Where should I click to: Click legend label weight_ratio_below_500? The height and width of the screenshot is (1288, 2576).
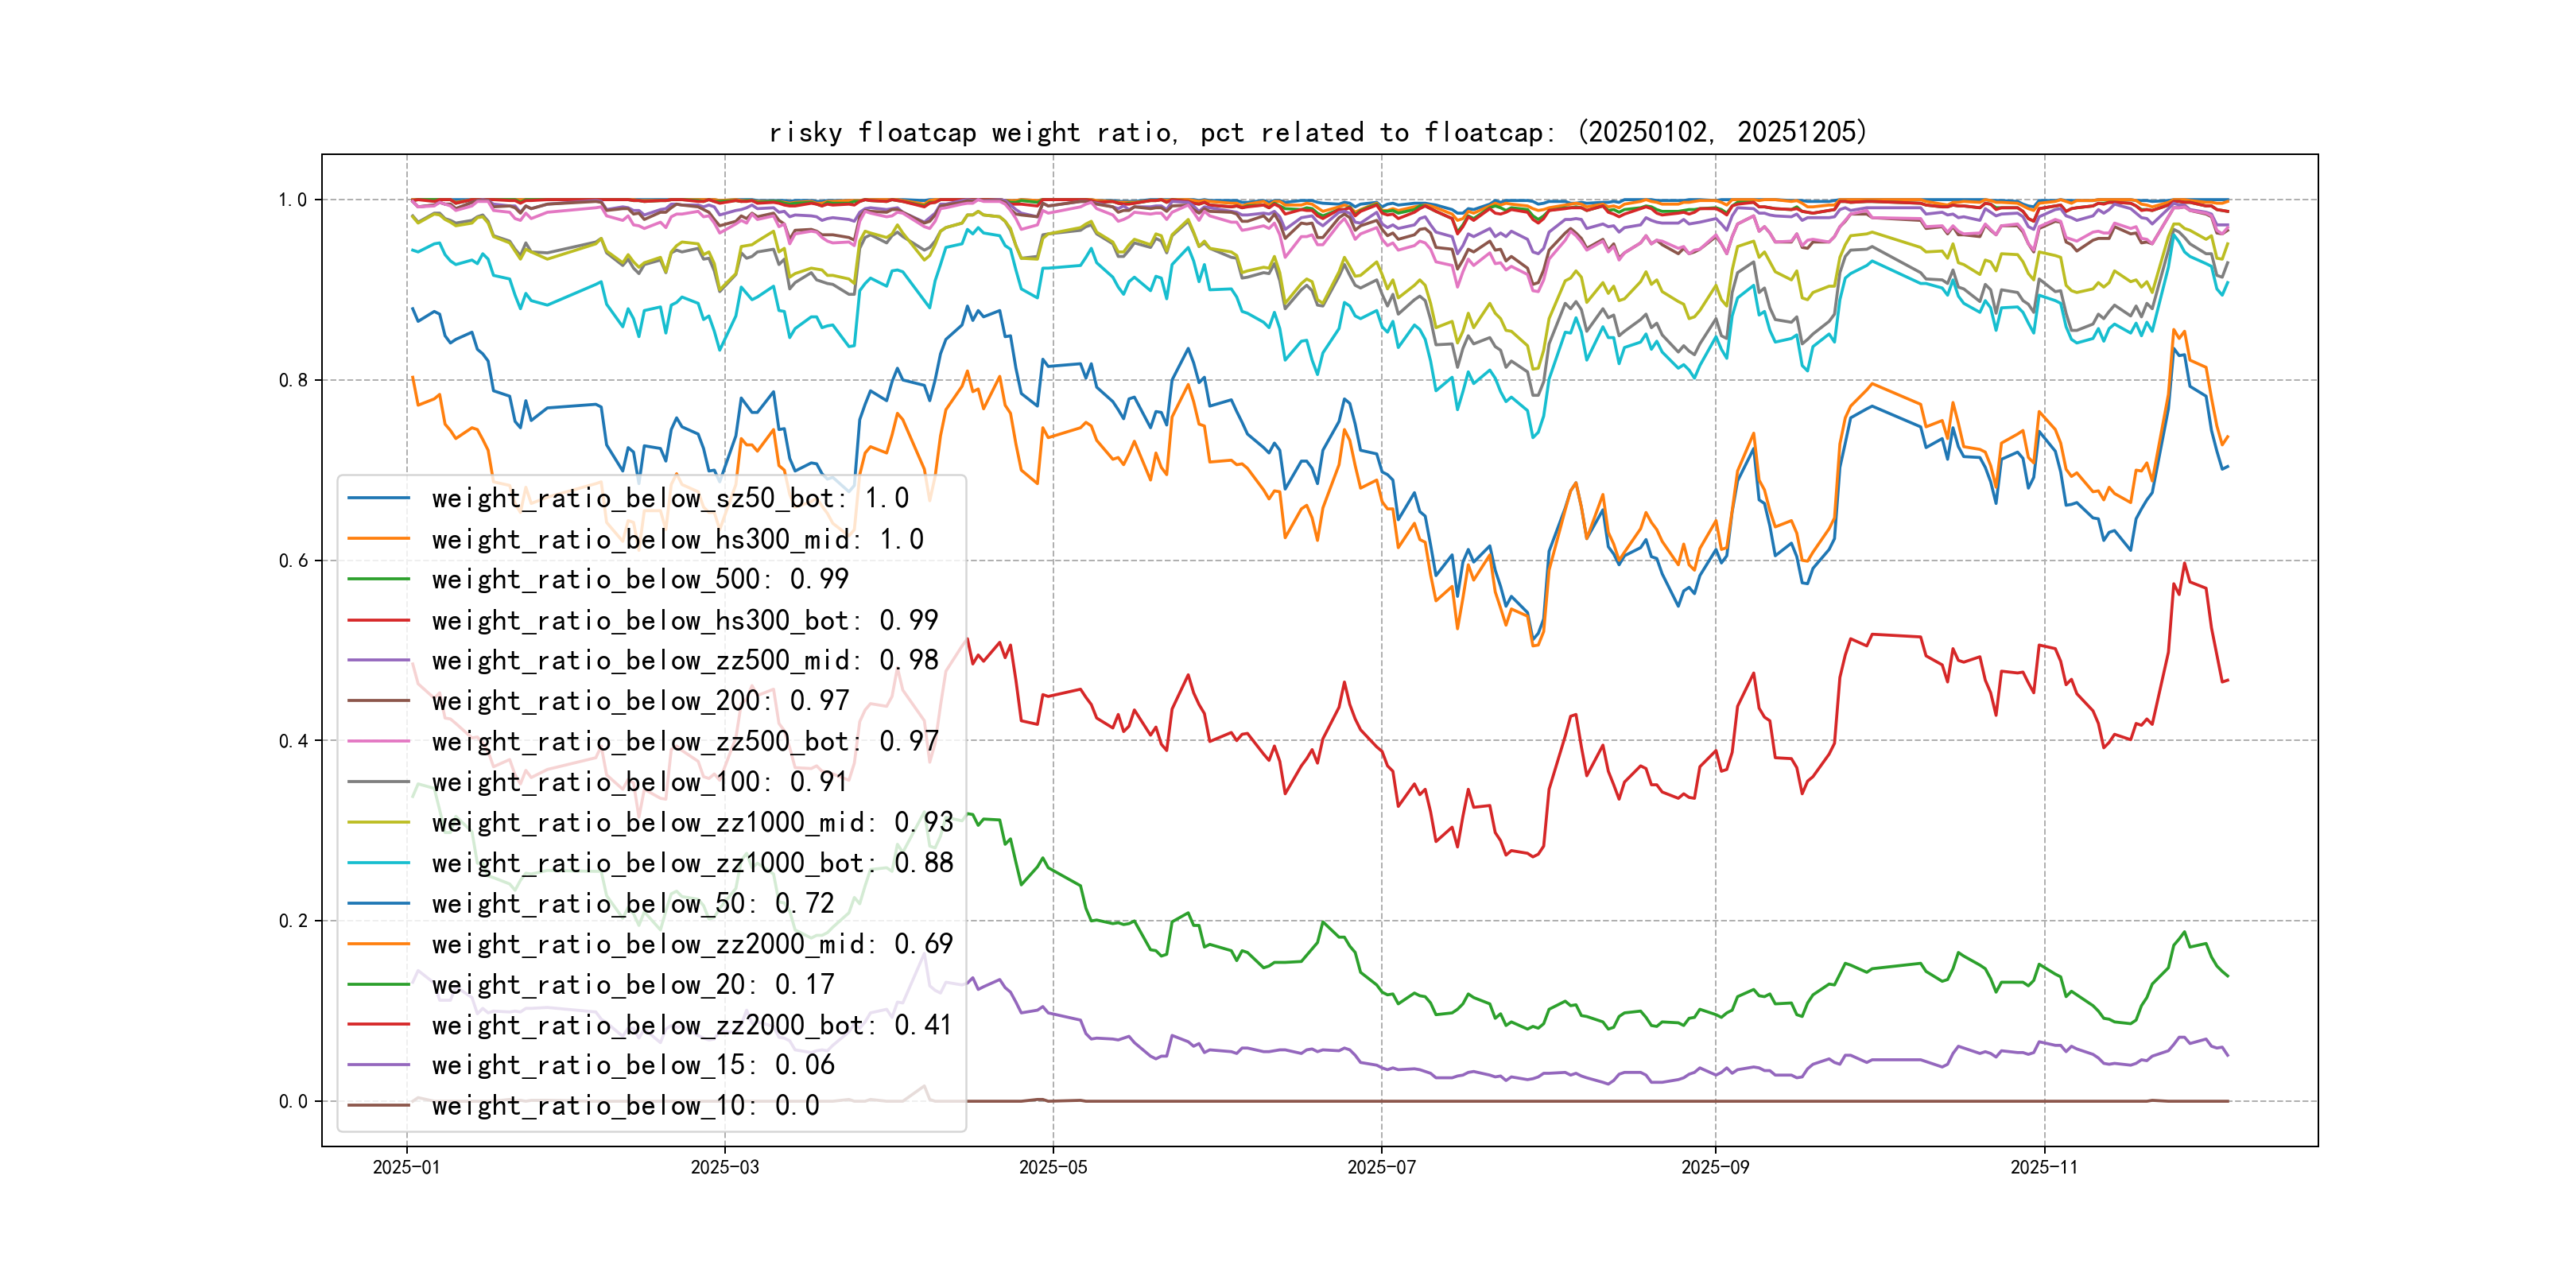click(639, 579)
